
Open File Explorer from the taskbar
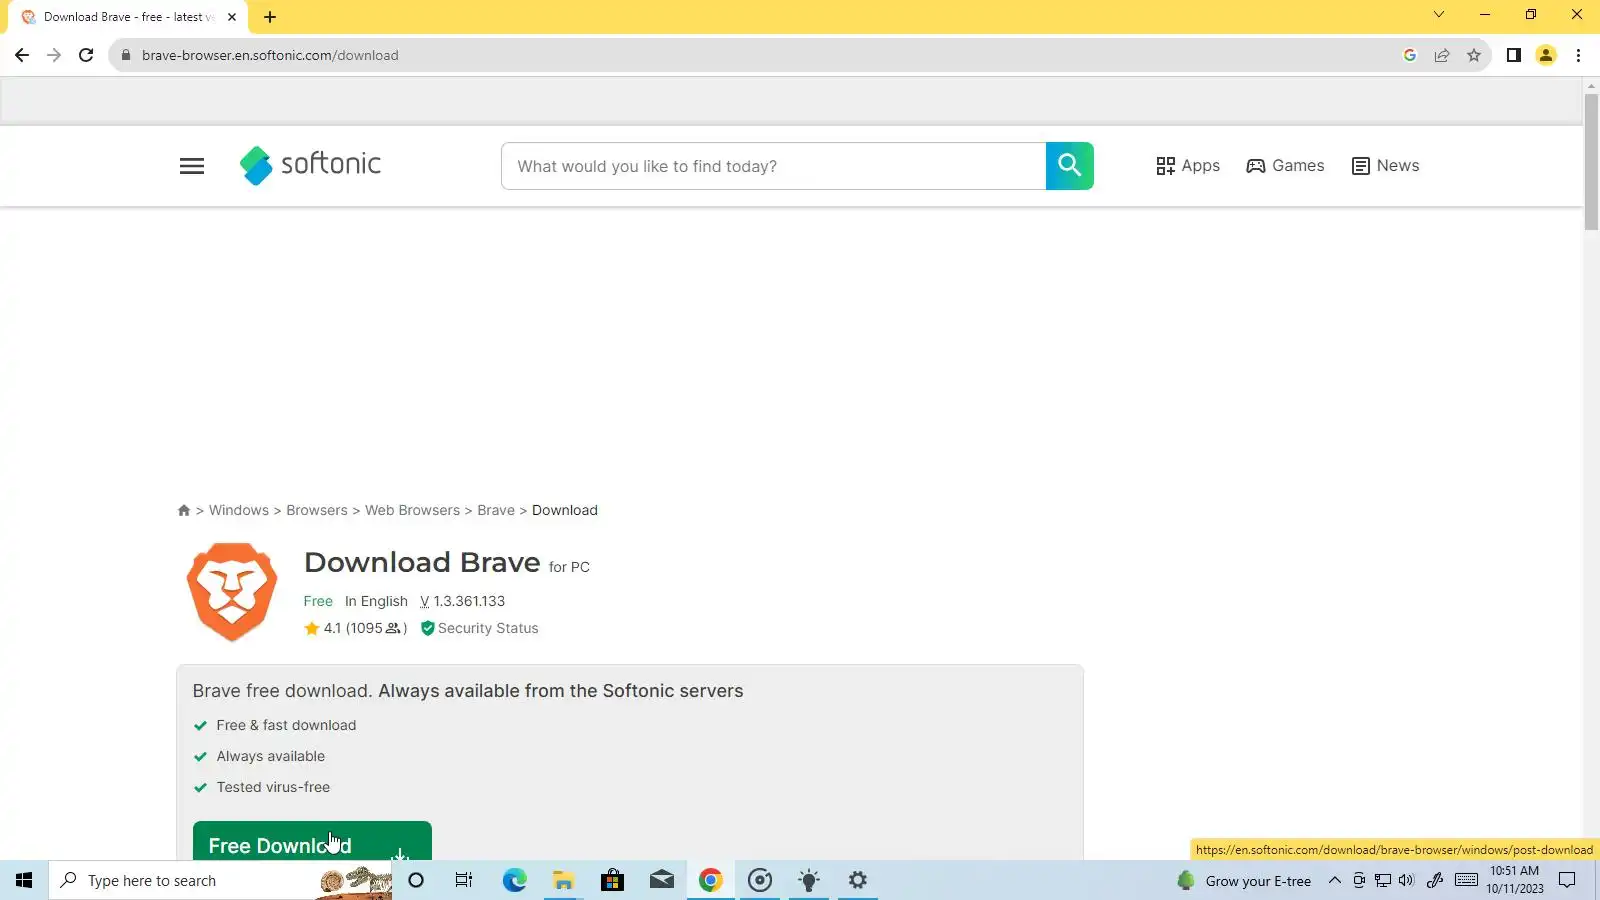pos(563,880)
